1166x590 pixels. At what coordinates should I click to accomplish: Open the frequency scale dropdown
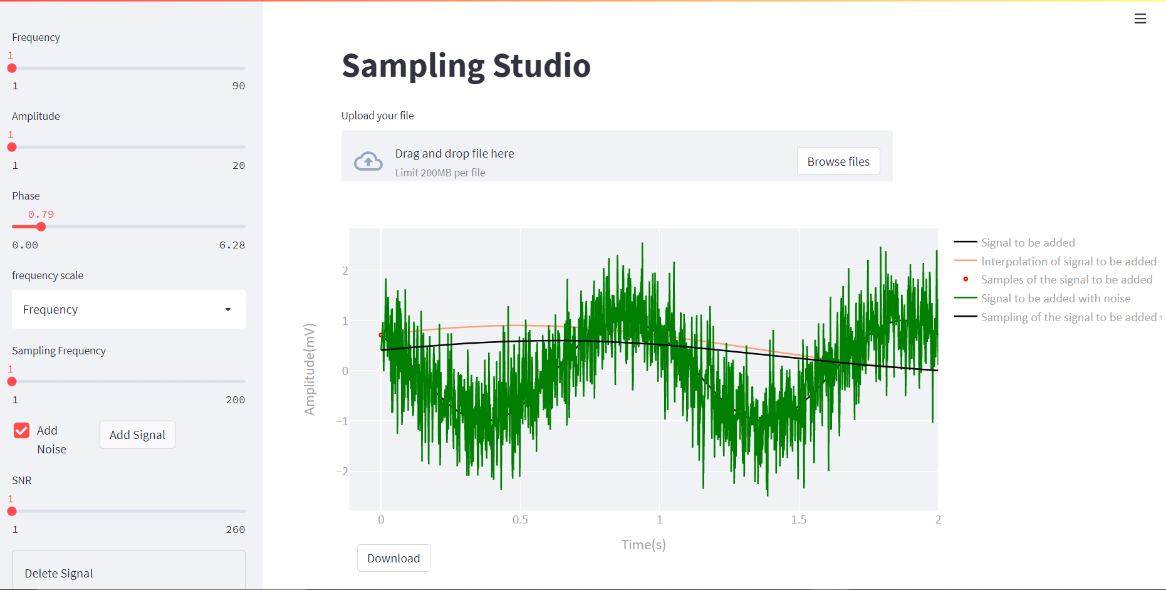pos(128,309)
